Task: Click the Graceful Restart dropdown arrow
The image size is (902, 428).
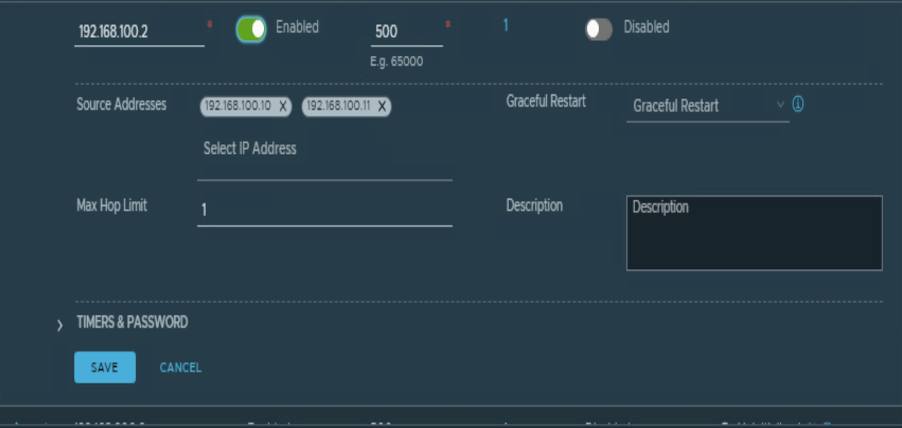Action: tap(780, 104)
